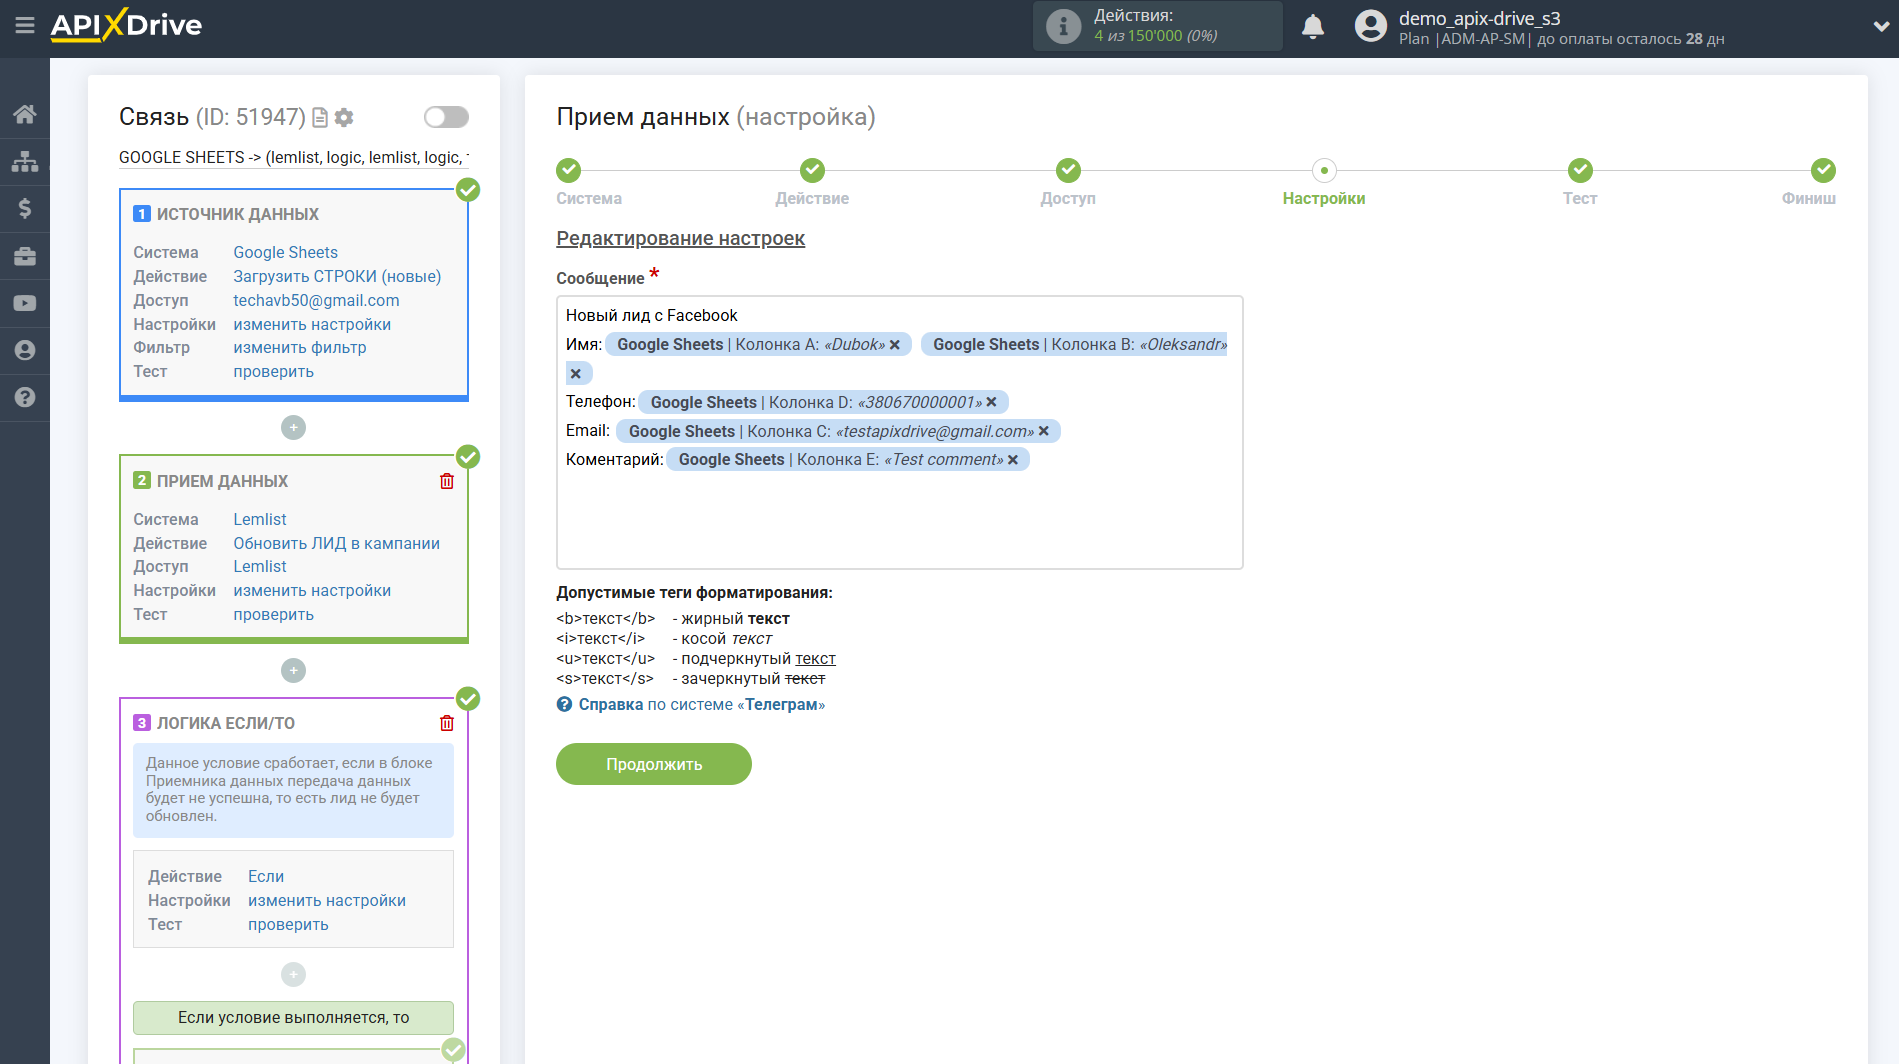
Task: Open connection settings gear icon
Action: (x=344, y=118)
